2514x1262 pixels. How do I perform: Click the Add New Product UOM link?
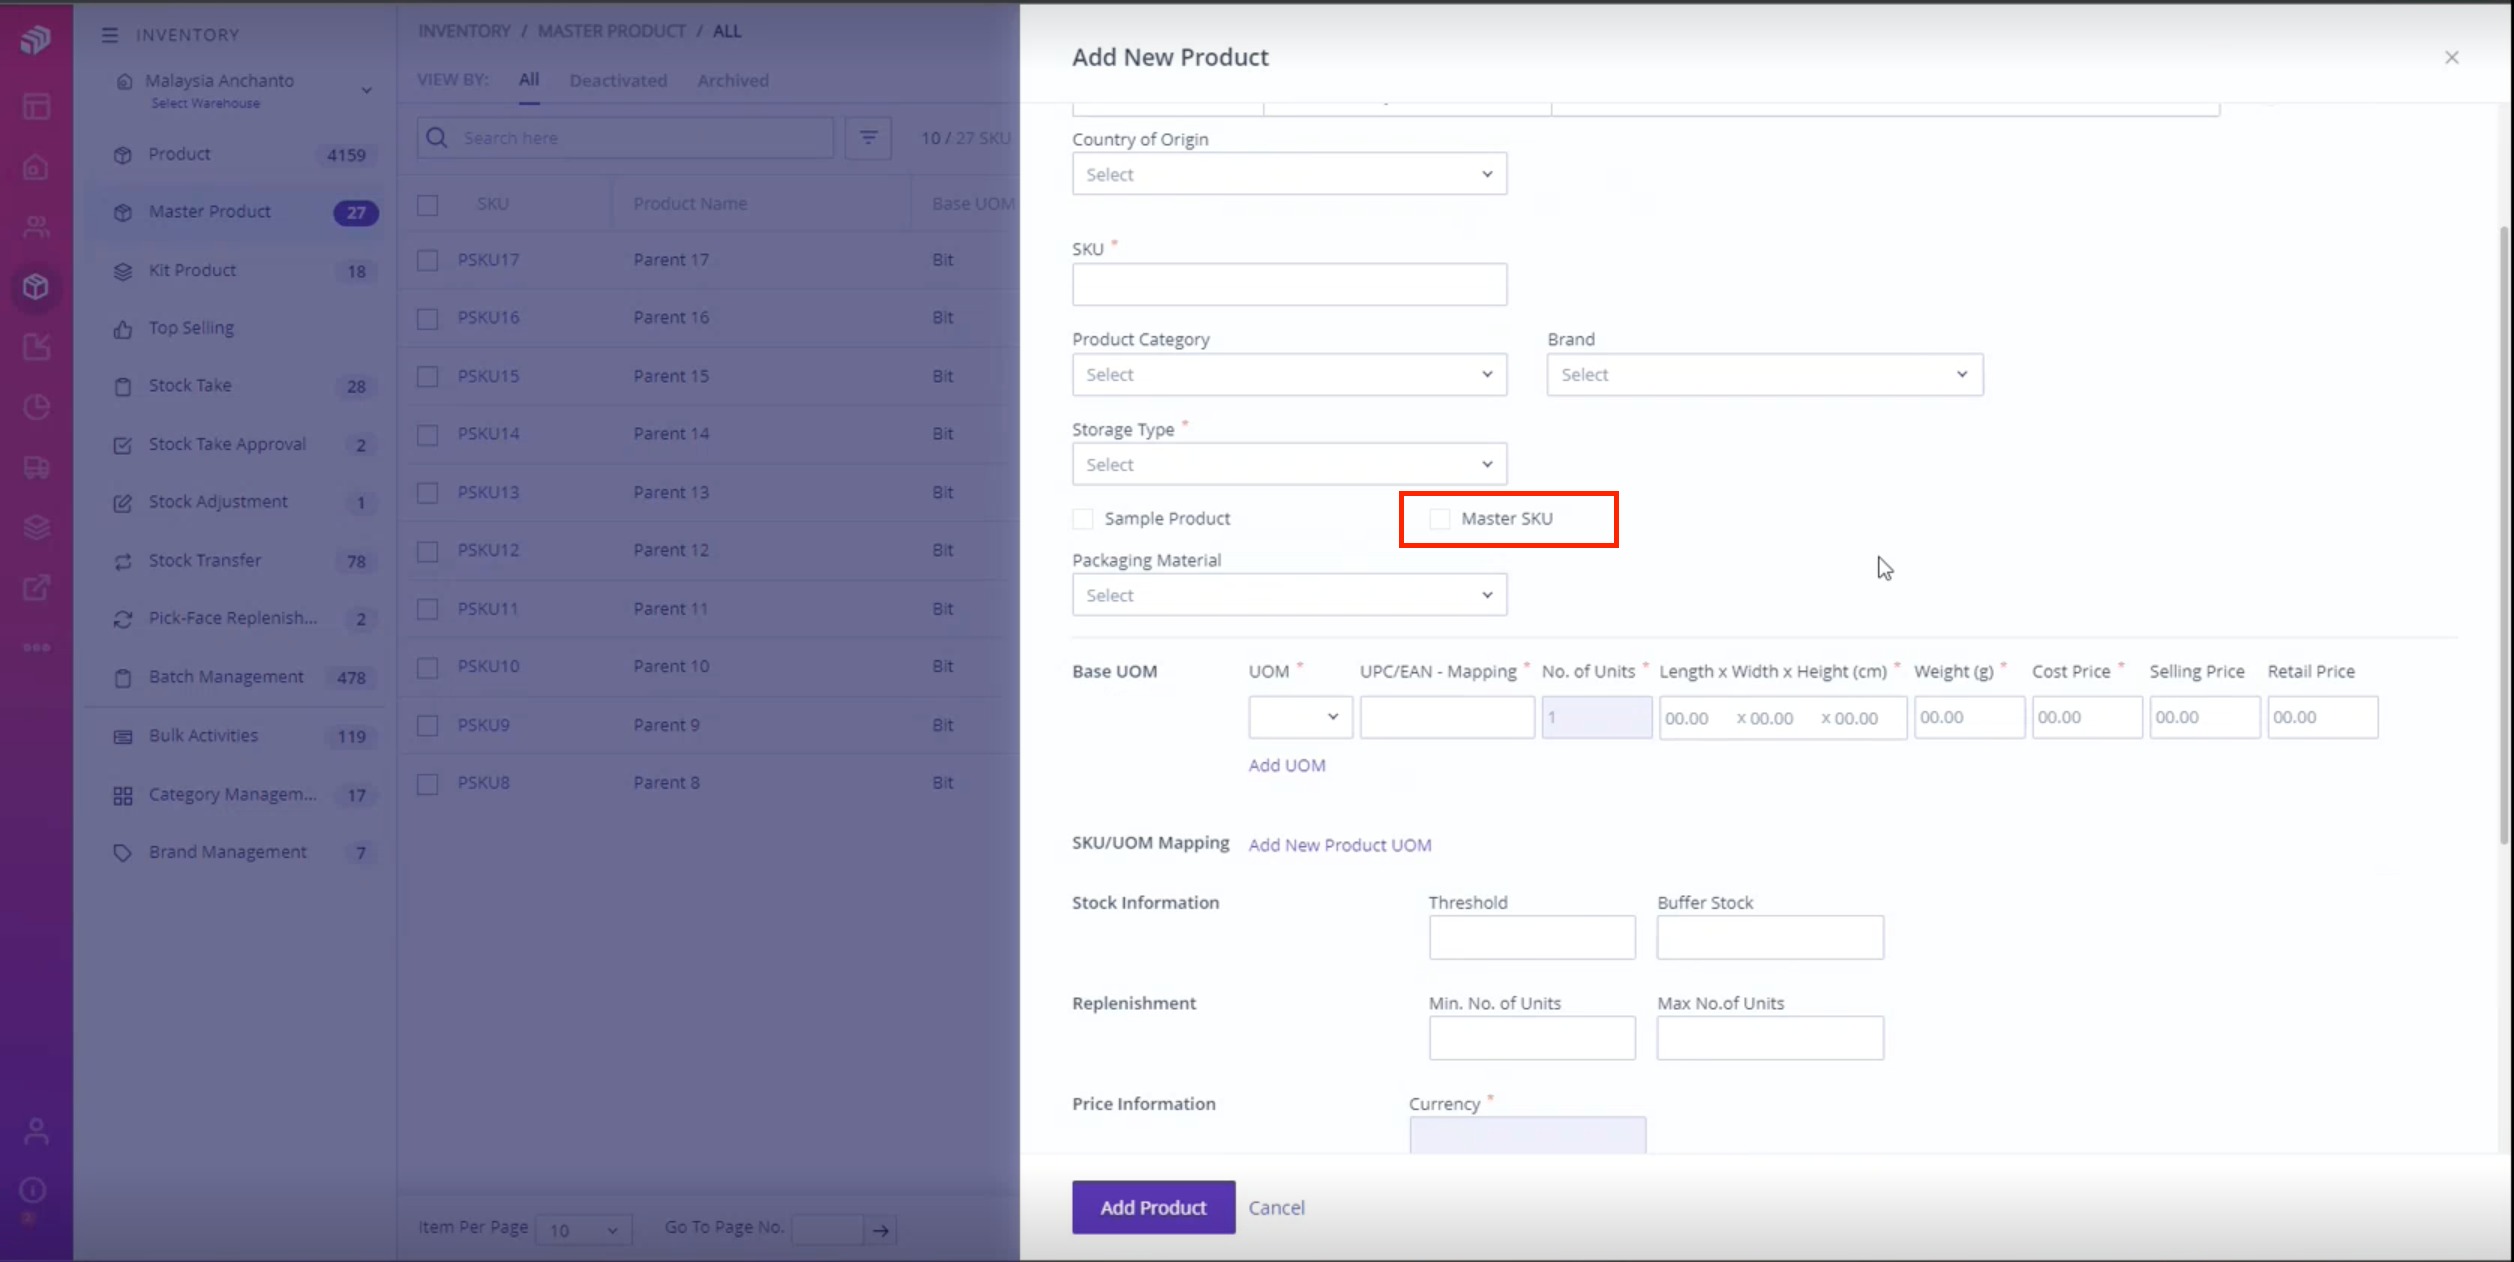[x=1340, y=844]
